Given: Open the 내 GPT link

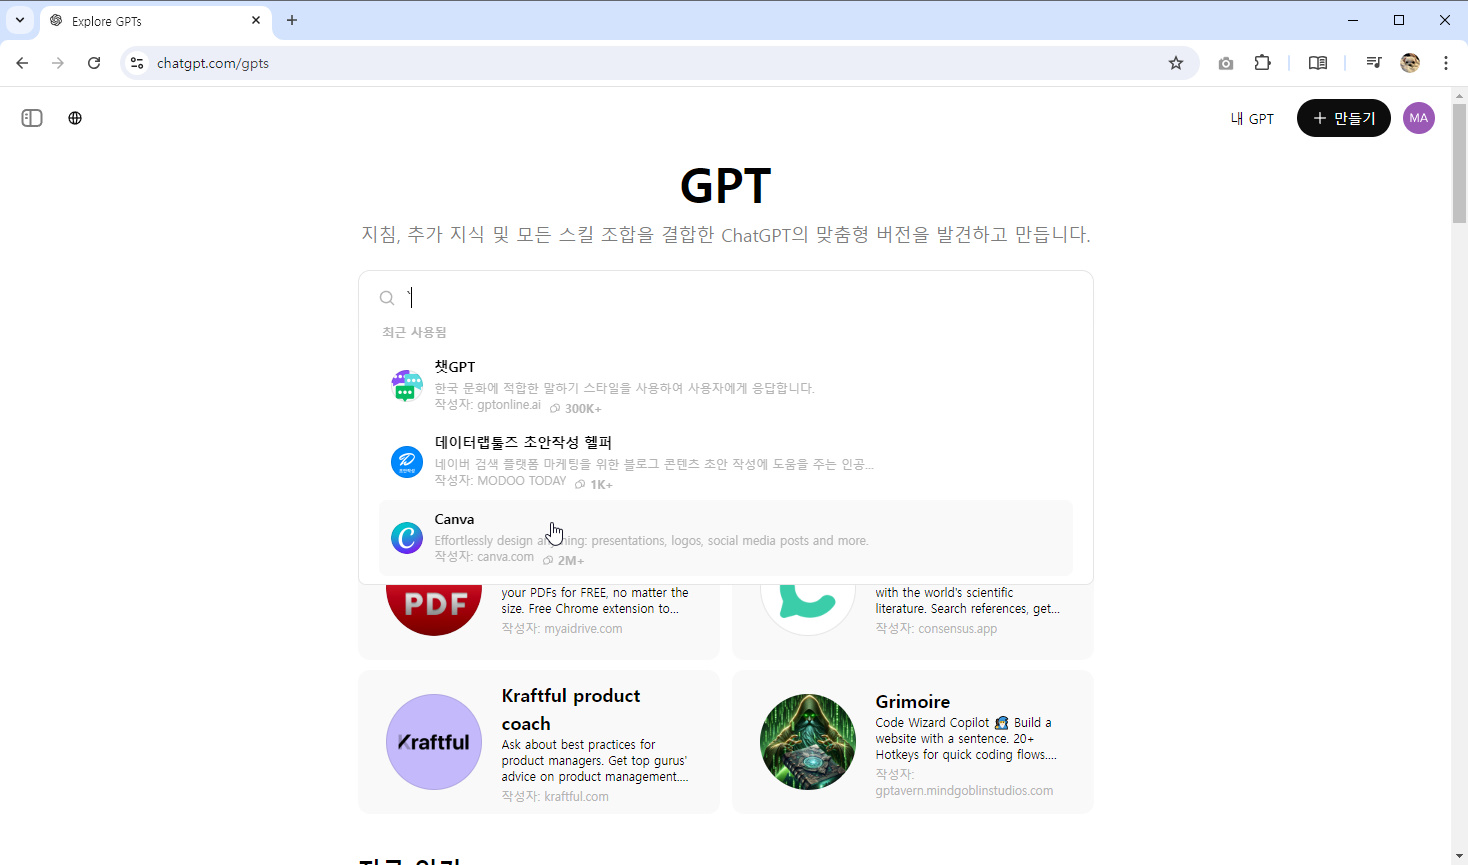Looking at the screenshot, I should click(x=1252, y=118).
